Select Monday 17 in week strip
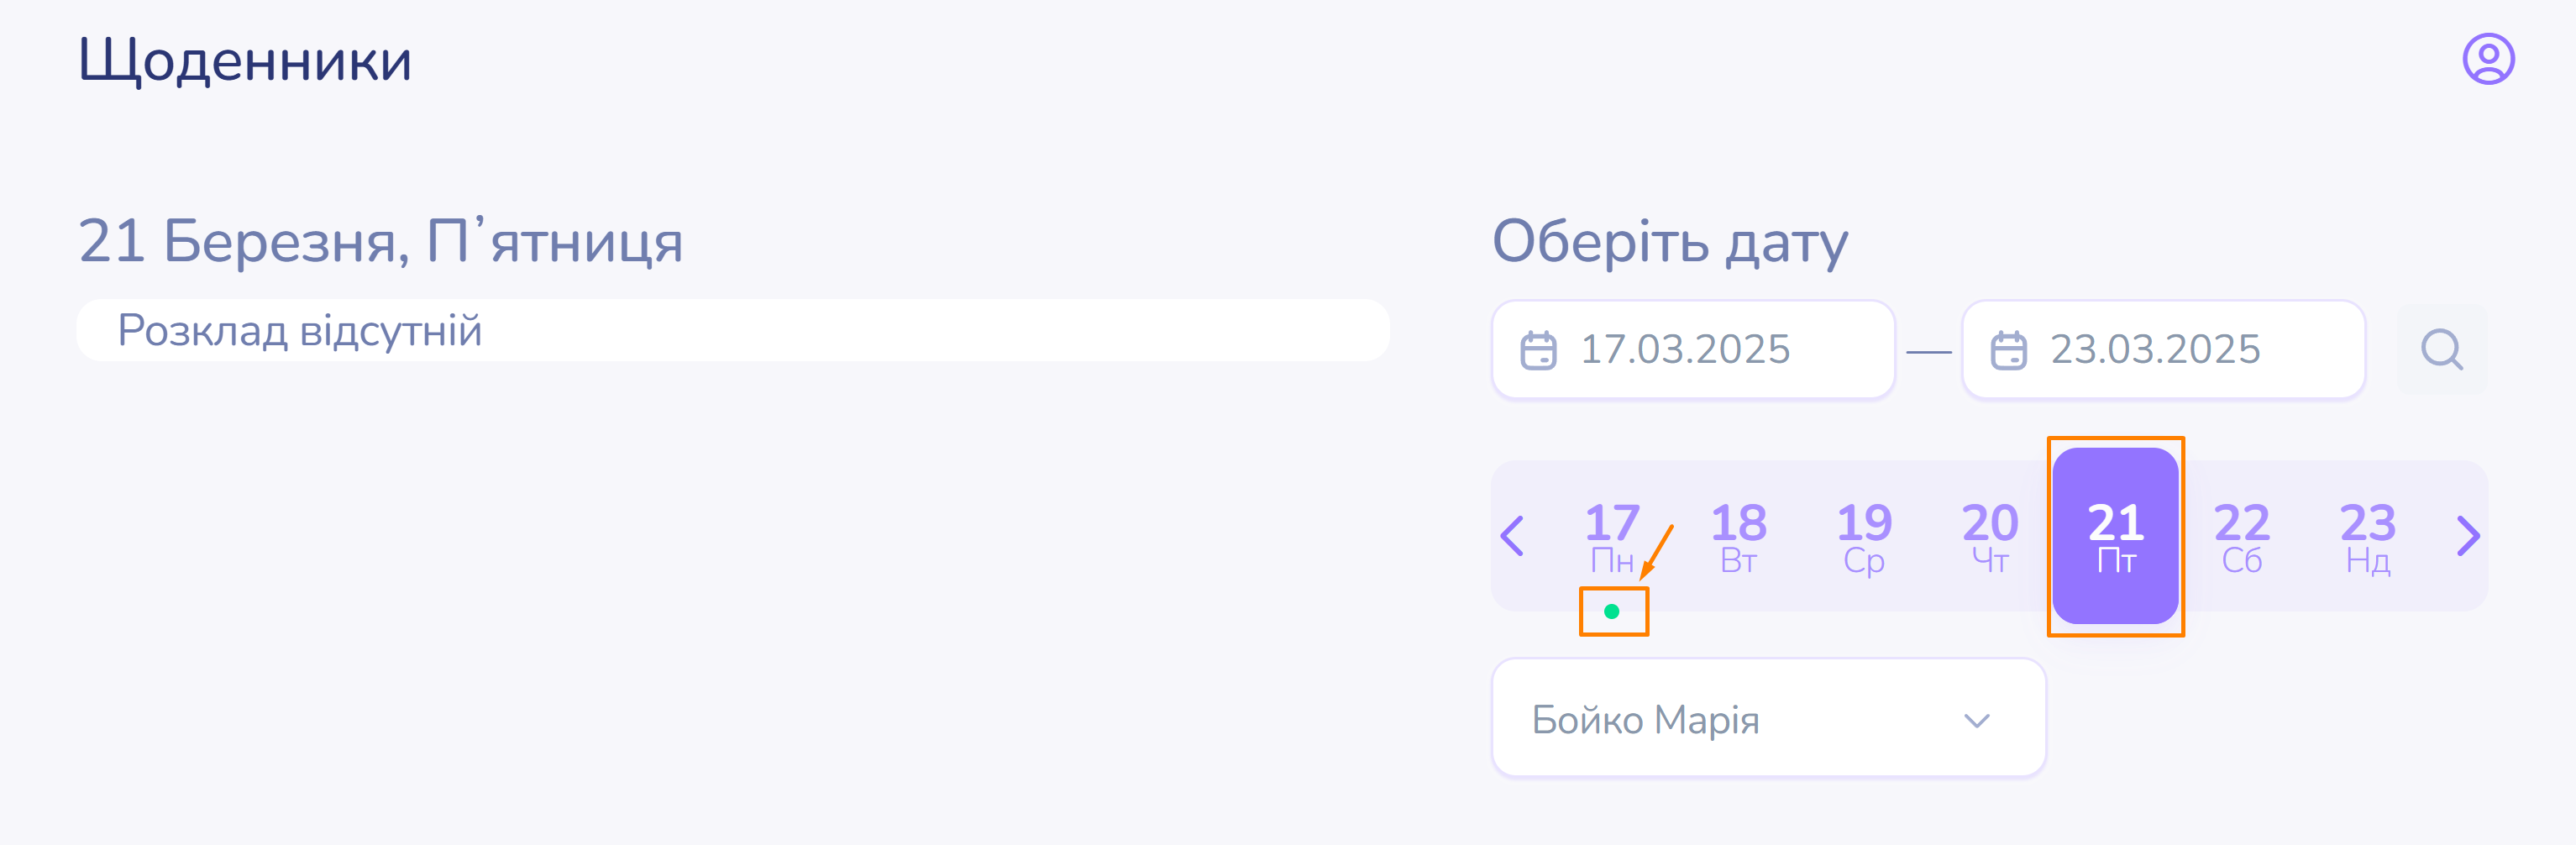The width and height of the screenshot is (2576, 845). pyautogui.click(x=1612, y=537)
